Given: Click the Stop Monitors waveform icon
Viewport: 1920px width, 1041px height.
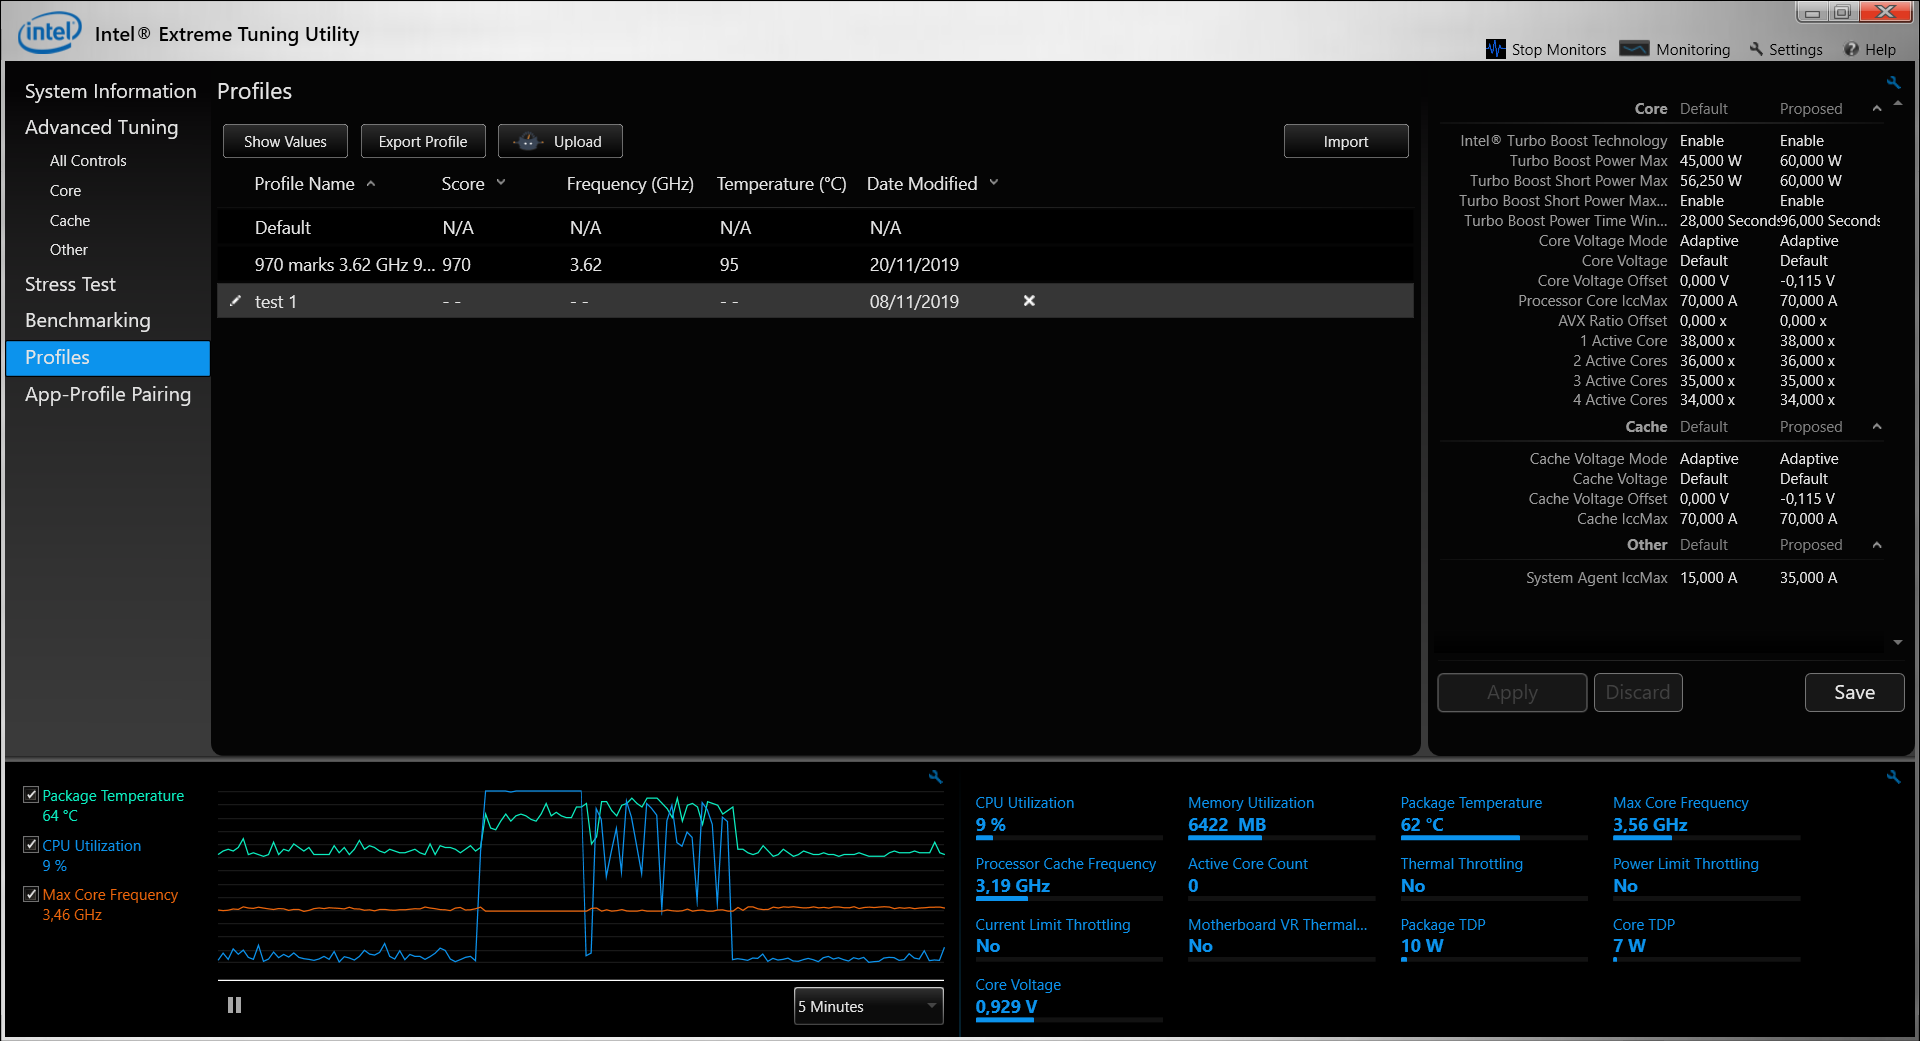Looking at the screenshot, I should [1495, 49].
